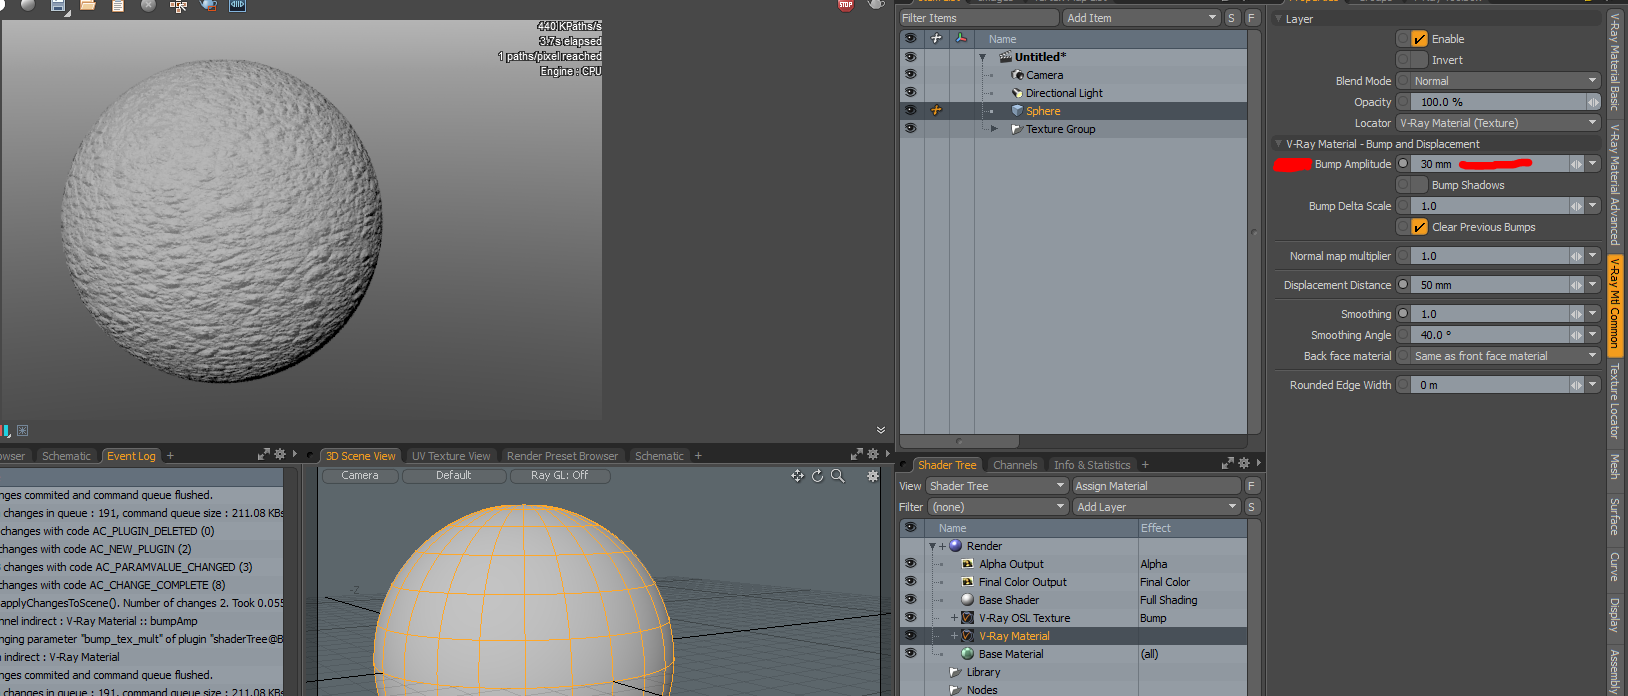The width and height of the screenshot is (1628, 696).
Task: Collapse the Untitled scene tree
Action: click(x=983, y=57)
